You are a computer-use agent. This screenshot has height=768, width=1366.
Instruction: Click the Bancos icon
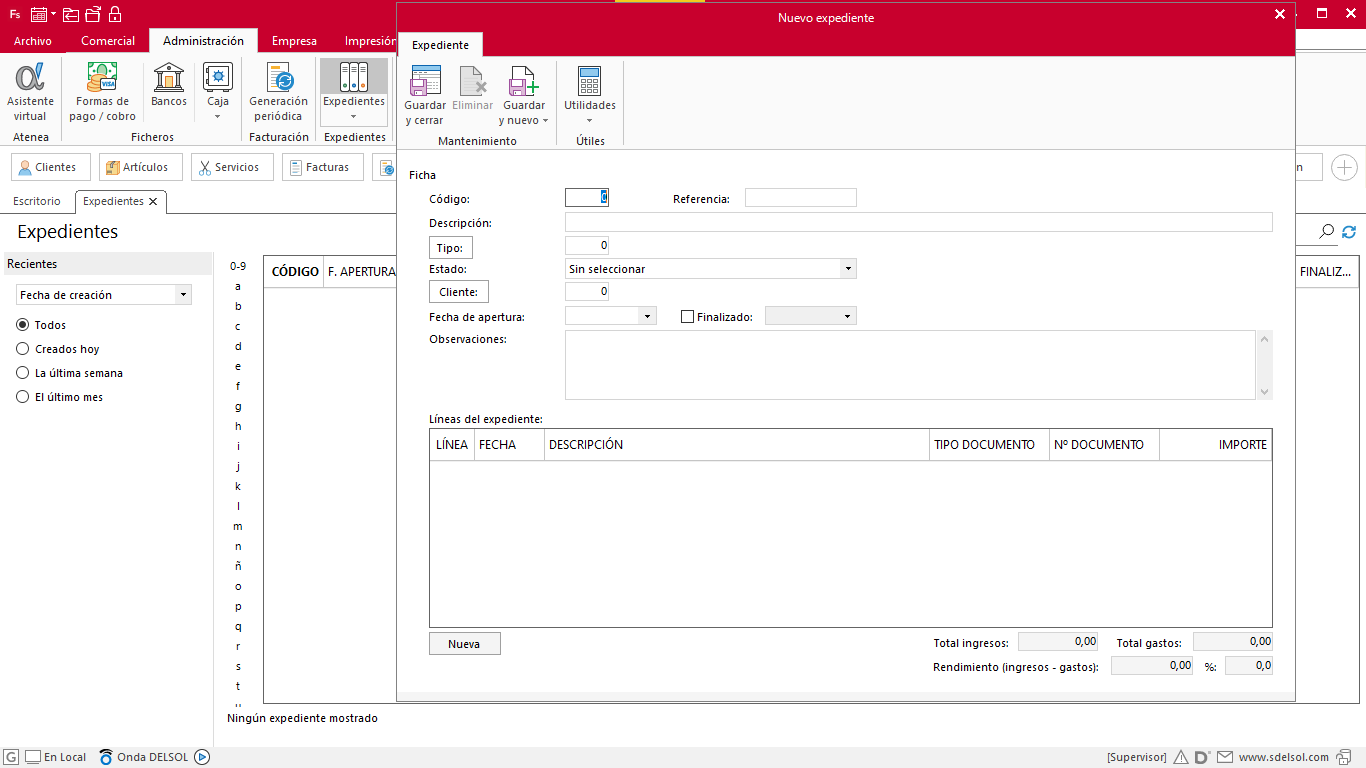(x=169, y=78)
